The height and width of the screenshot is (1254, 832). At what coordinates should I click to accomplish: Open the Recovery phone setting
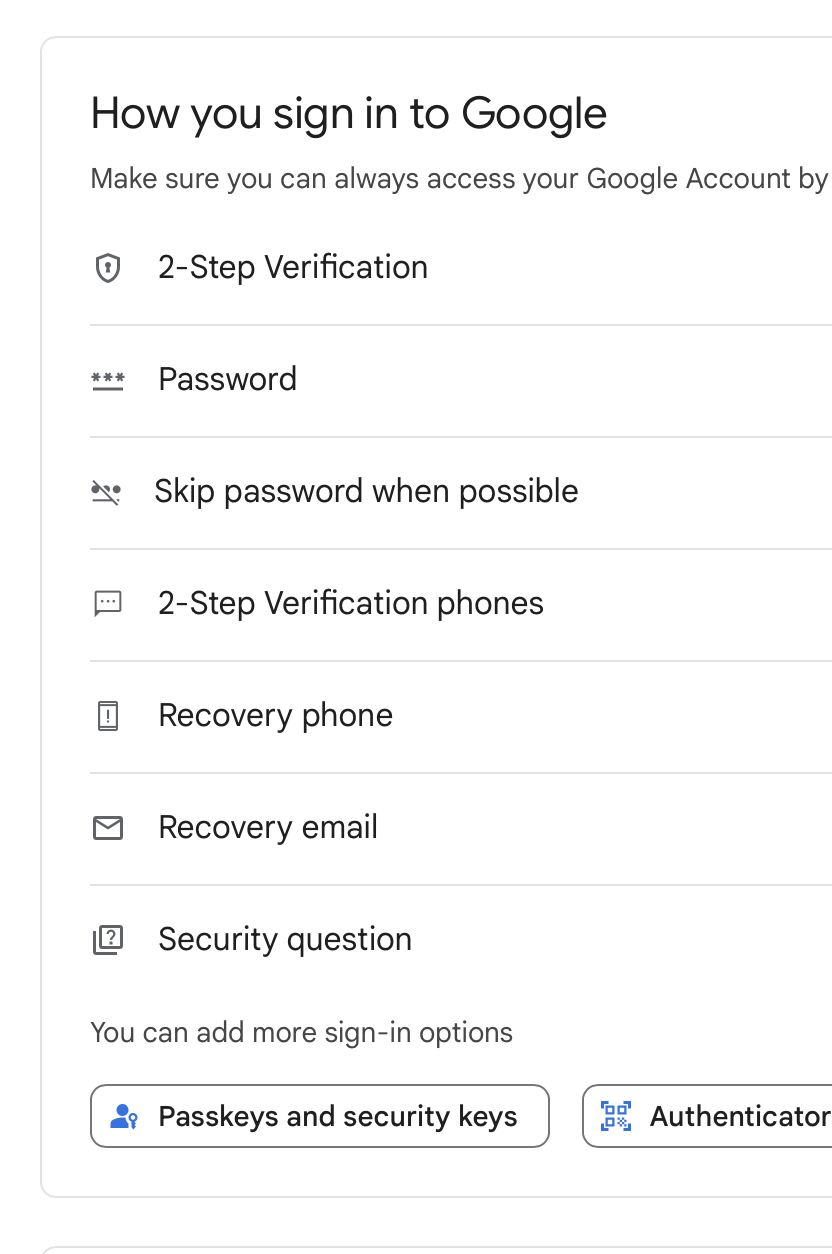tap(276, 716)
